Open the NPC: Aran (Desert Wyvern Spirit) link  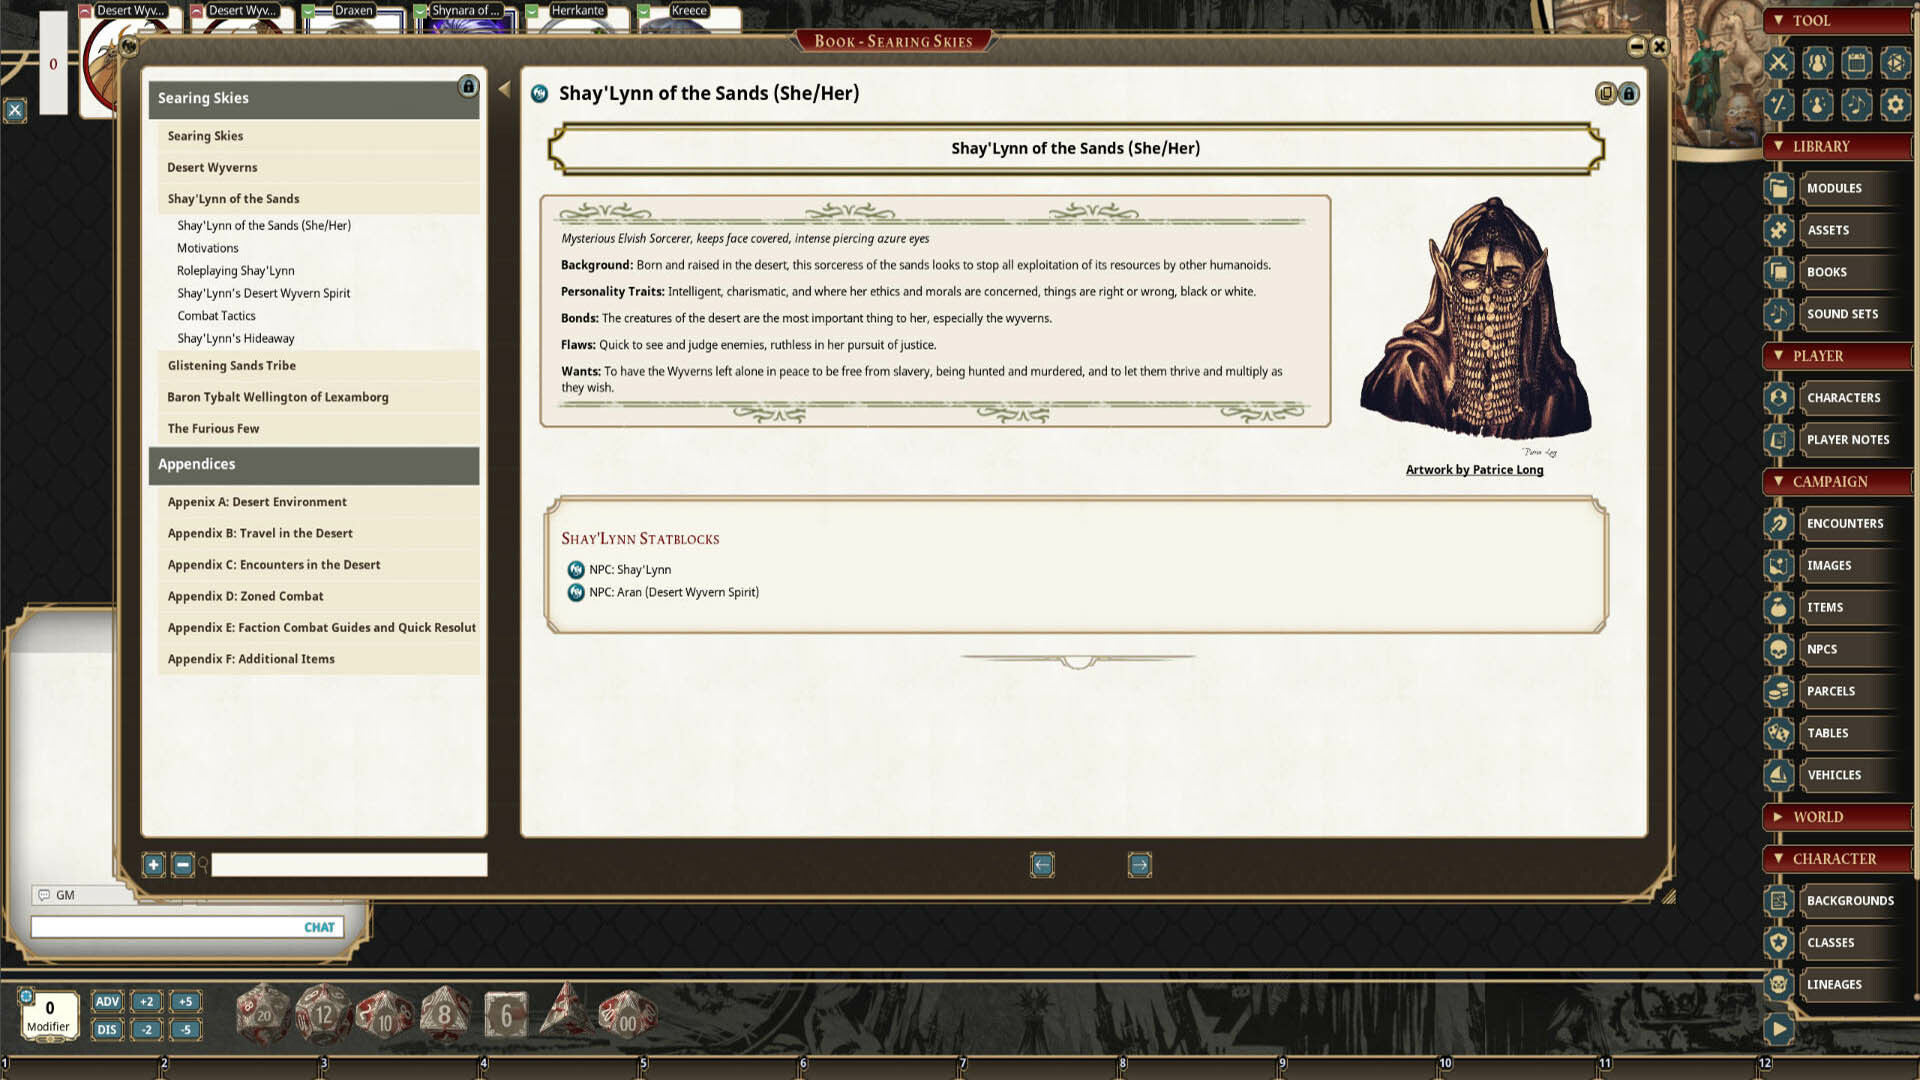tap(674, 592)
